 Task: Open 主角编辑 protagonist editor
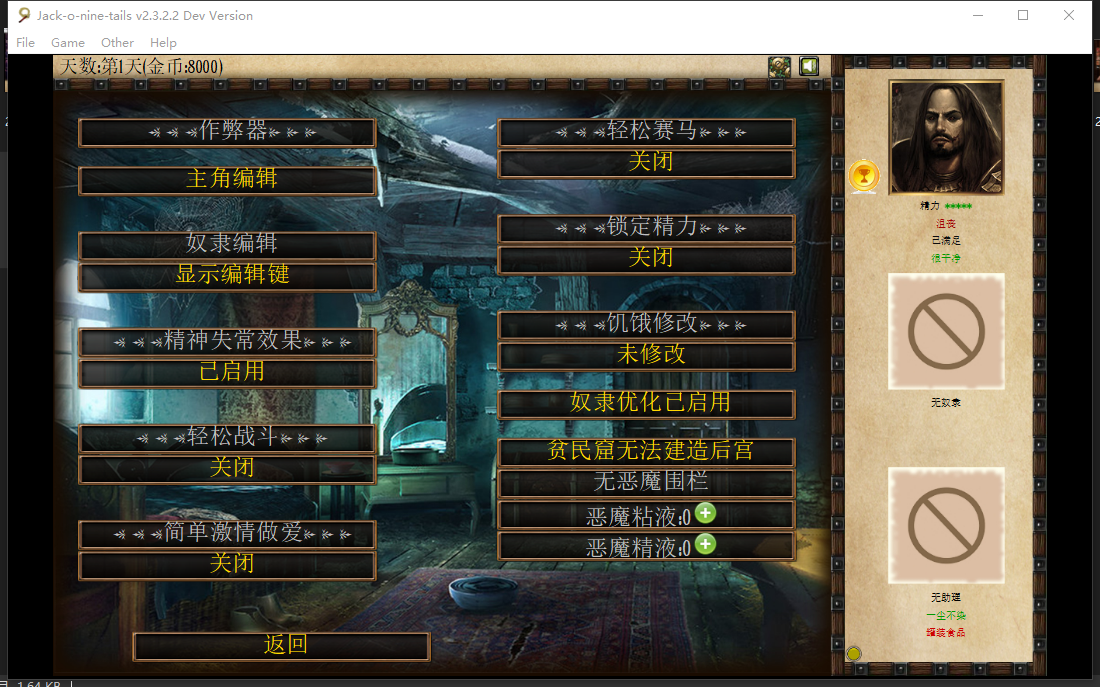(227, 180)
